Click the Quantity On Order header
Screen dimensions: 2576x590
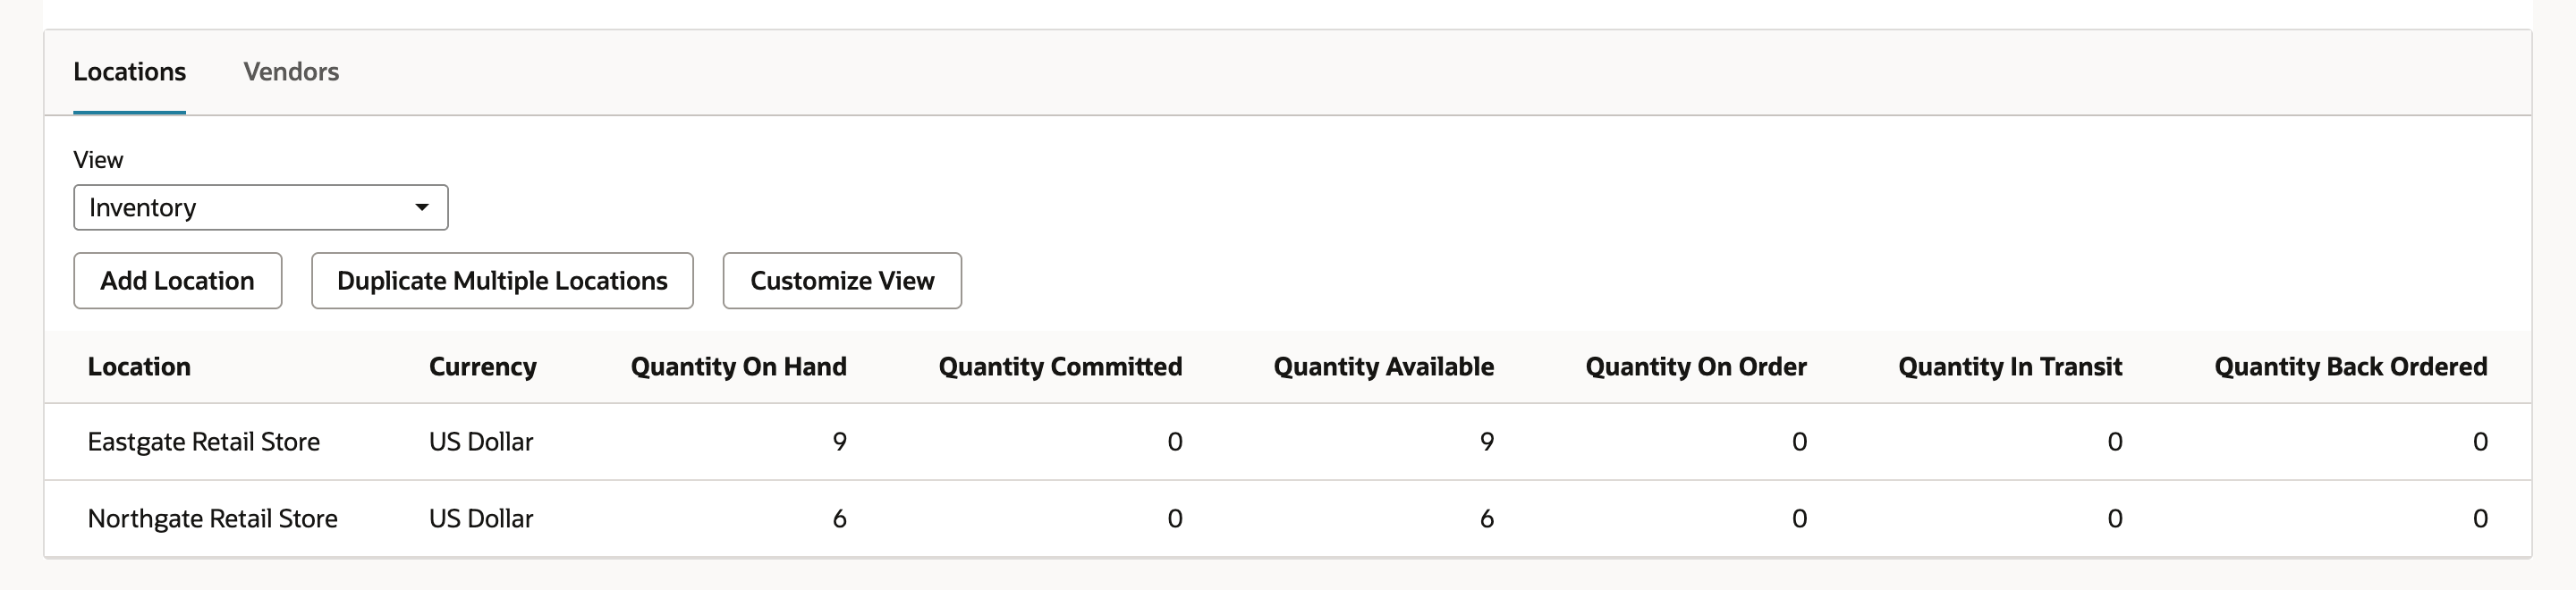(1696, 367)
